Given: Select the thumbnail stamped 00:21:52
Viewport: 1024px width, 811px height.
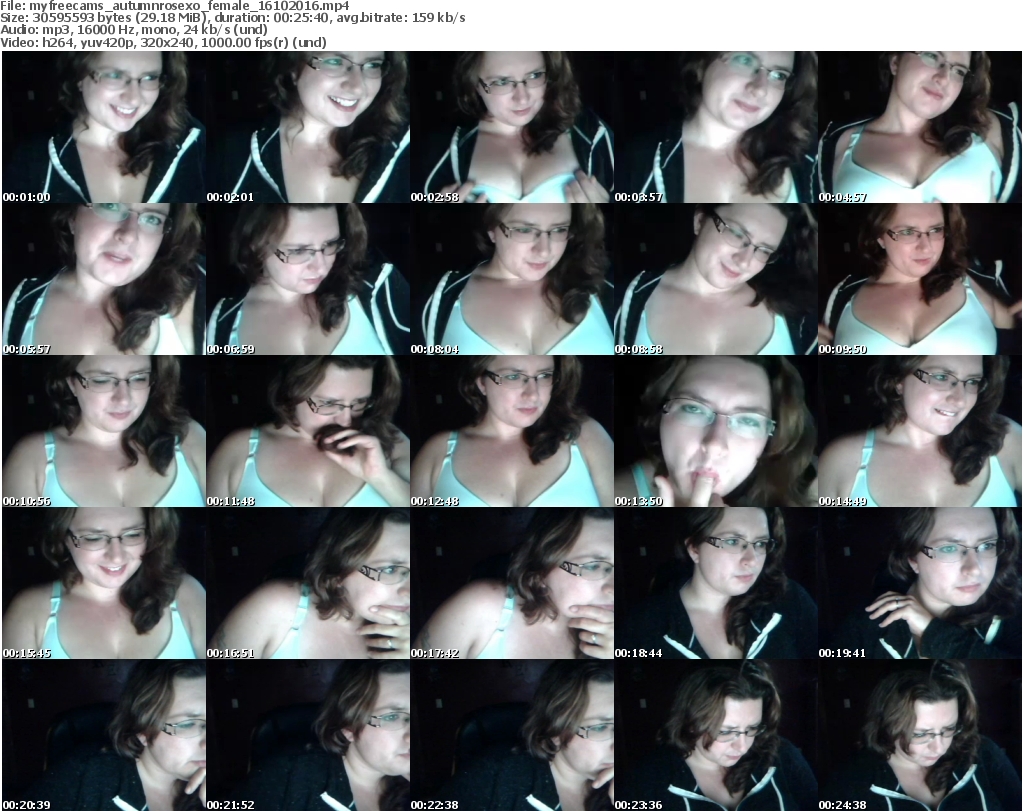Looking at the screenshot, I should tap(308, 735).
